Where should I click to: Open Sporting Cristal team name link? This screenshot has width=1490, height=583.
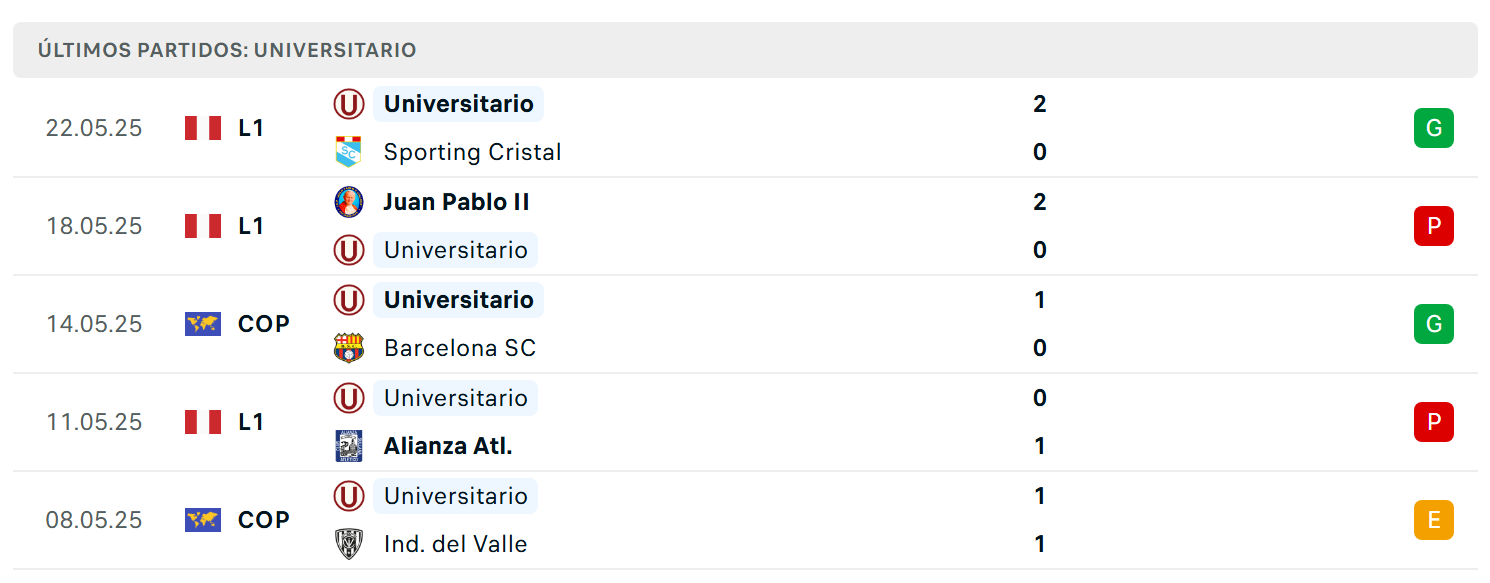point(472,152)
